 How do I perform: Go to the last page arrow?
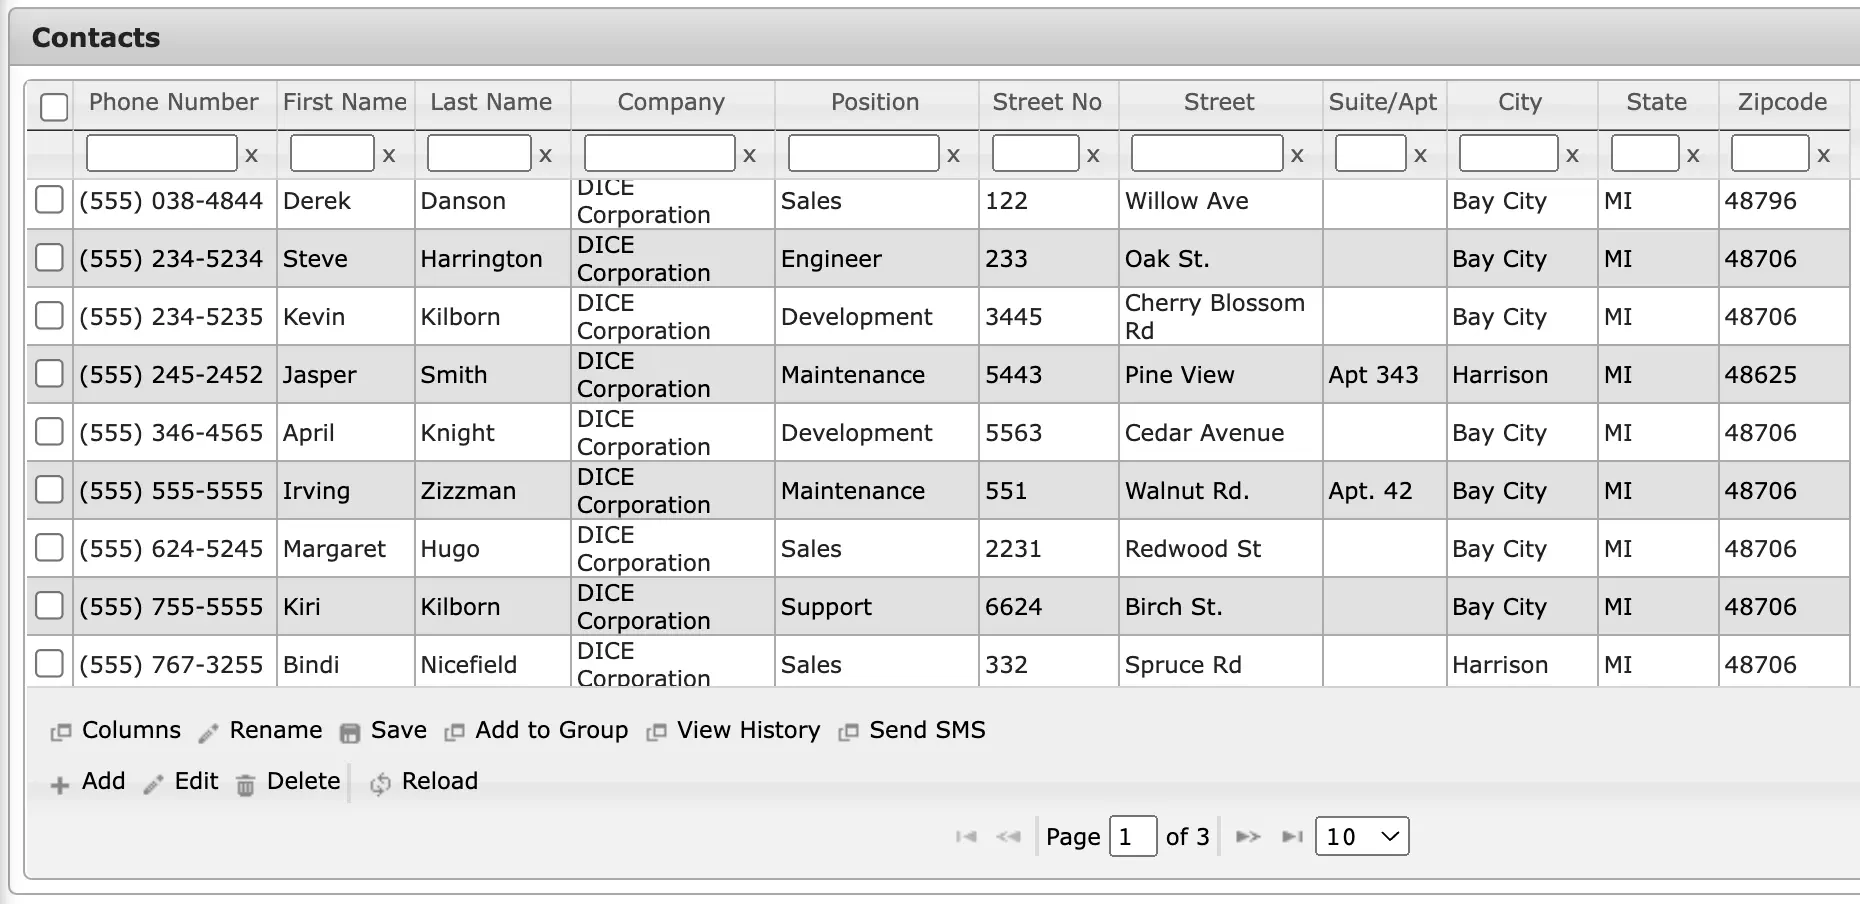tap(1293, 836)
